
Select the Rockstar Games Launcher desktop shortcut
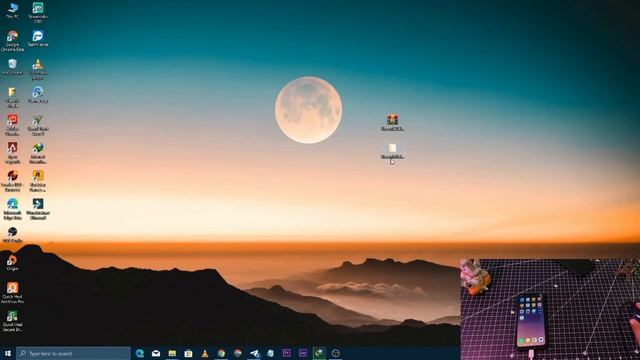point(38,181)
